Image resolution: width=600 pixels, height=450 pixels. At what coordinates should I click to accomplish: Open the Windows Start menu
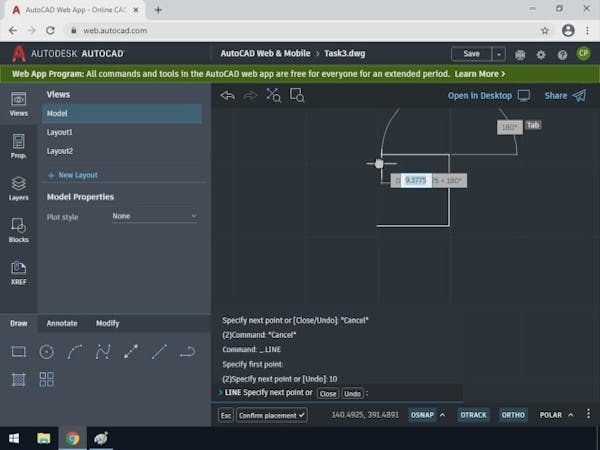(14, 439)
